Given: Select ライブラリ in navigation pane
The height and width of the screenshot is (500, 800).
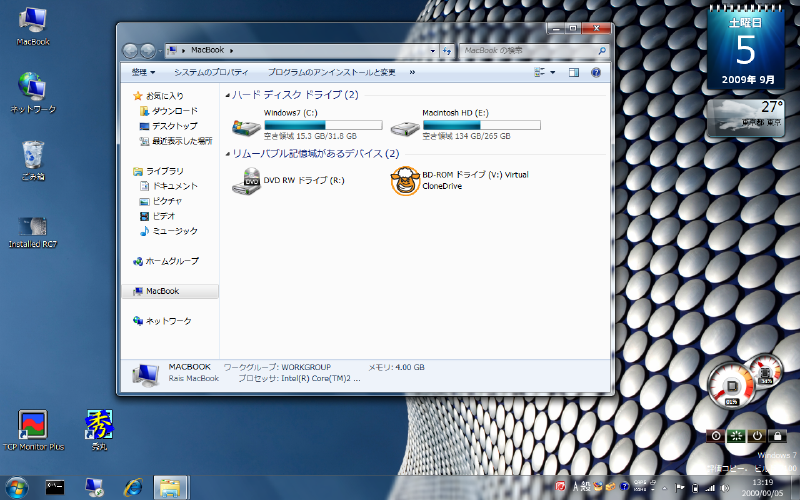Looking at the screenshot, I should [x=159, y=171].
